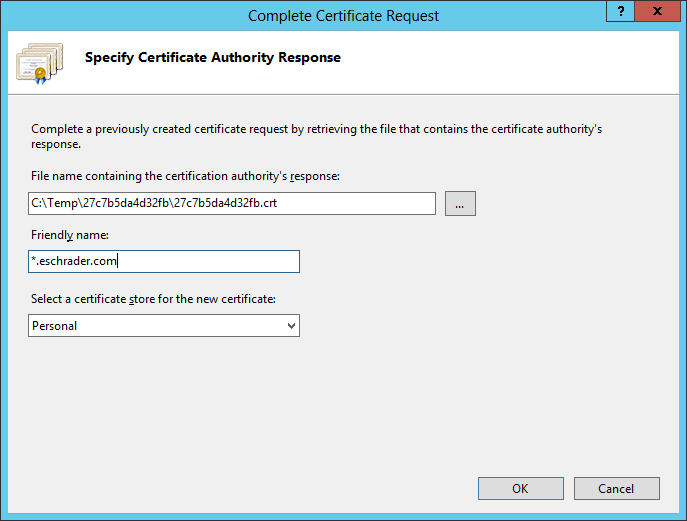Viewport: 687px width, 521px height.
Task: Click the ribbon seal on certificate icon
Action: pyautogui.click(x=40, y=76)
